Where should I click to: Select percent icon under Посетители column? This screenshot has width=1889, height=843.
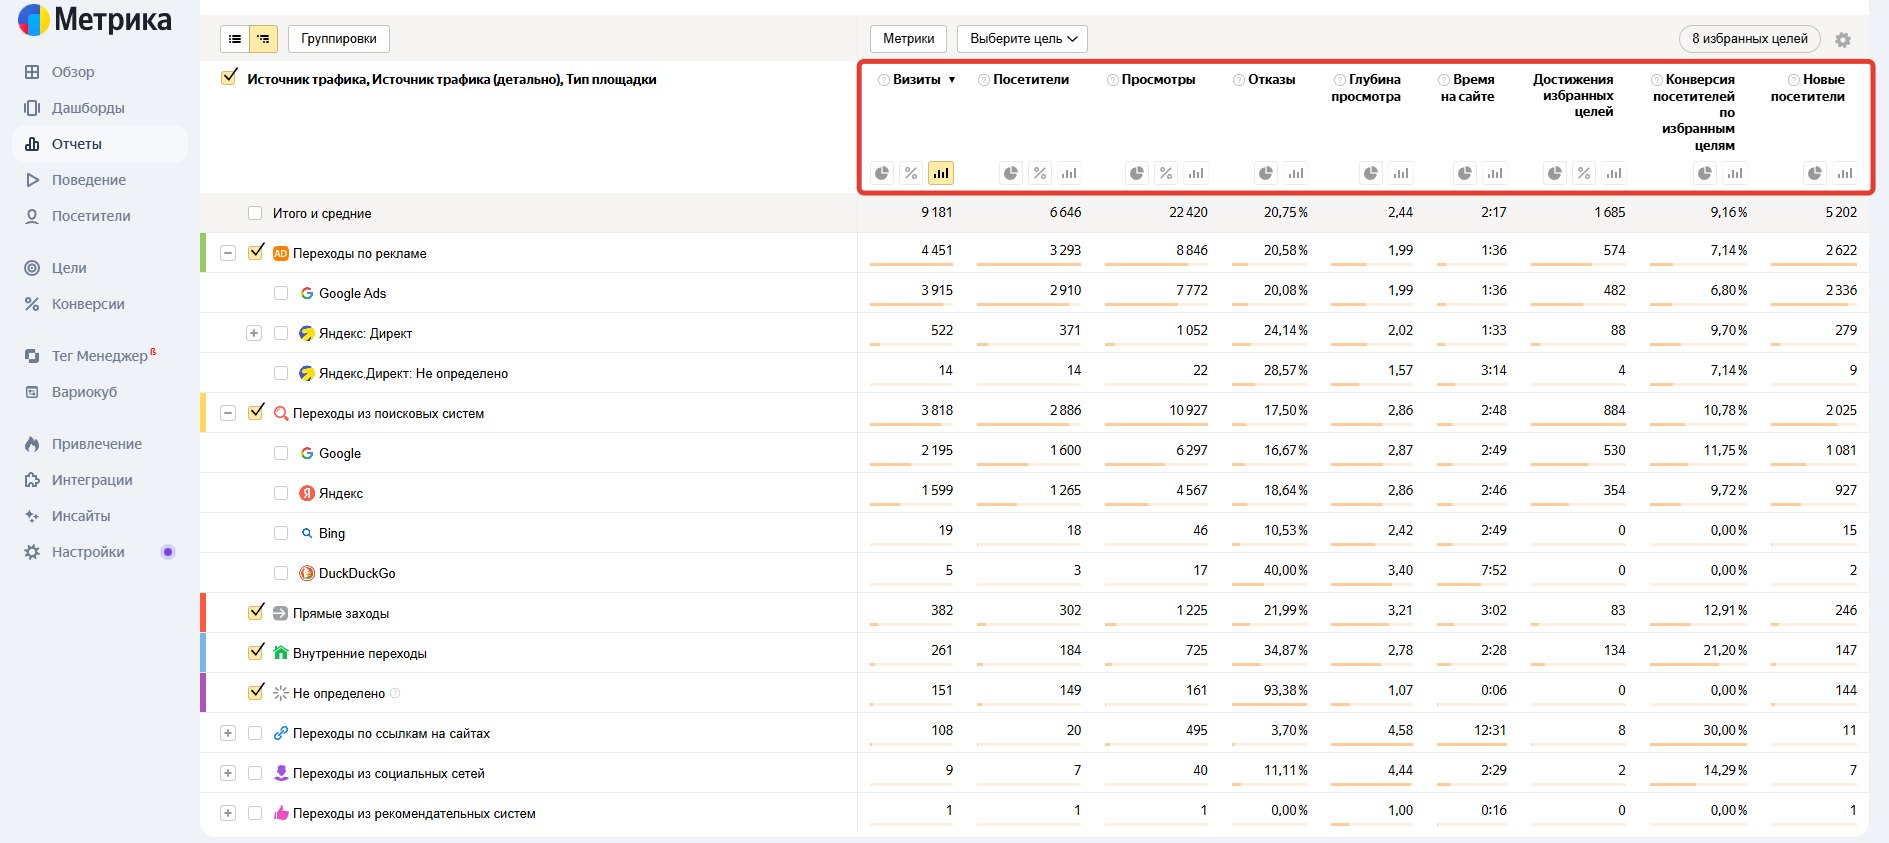coord(1040,173)
